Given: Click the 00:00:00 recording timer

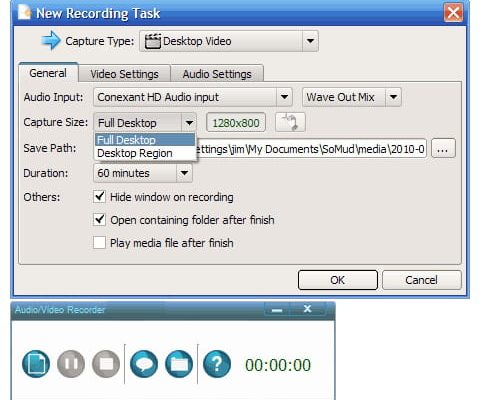Looking at the screenshot, I should point(278,365).
